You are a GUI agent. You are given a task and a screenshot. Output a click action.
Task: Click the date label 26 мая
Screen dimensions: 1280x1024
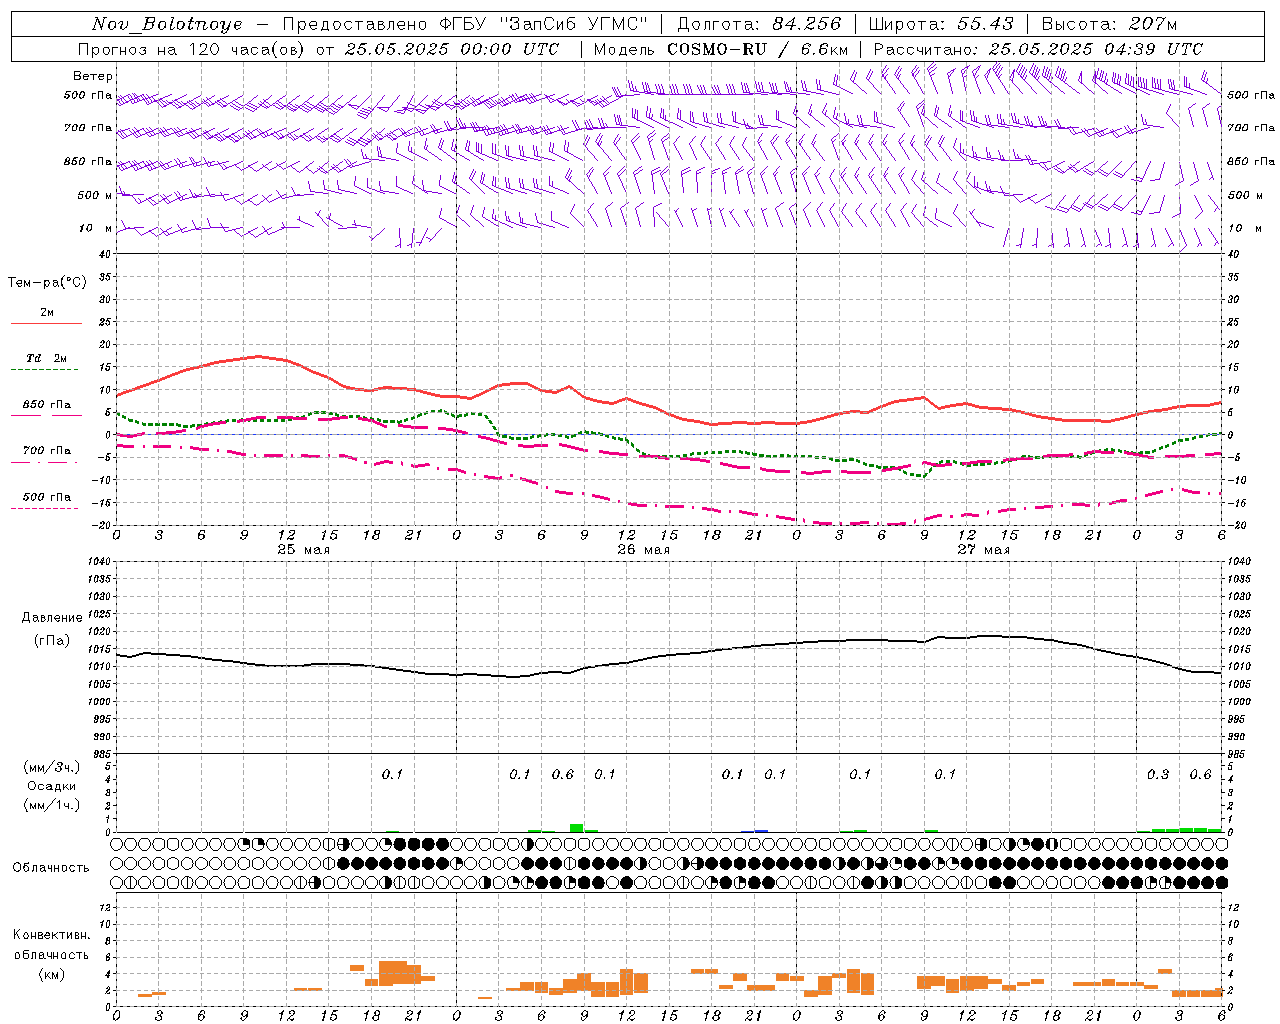tap(643, 550)
